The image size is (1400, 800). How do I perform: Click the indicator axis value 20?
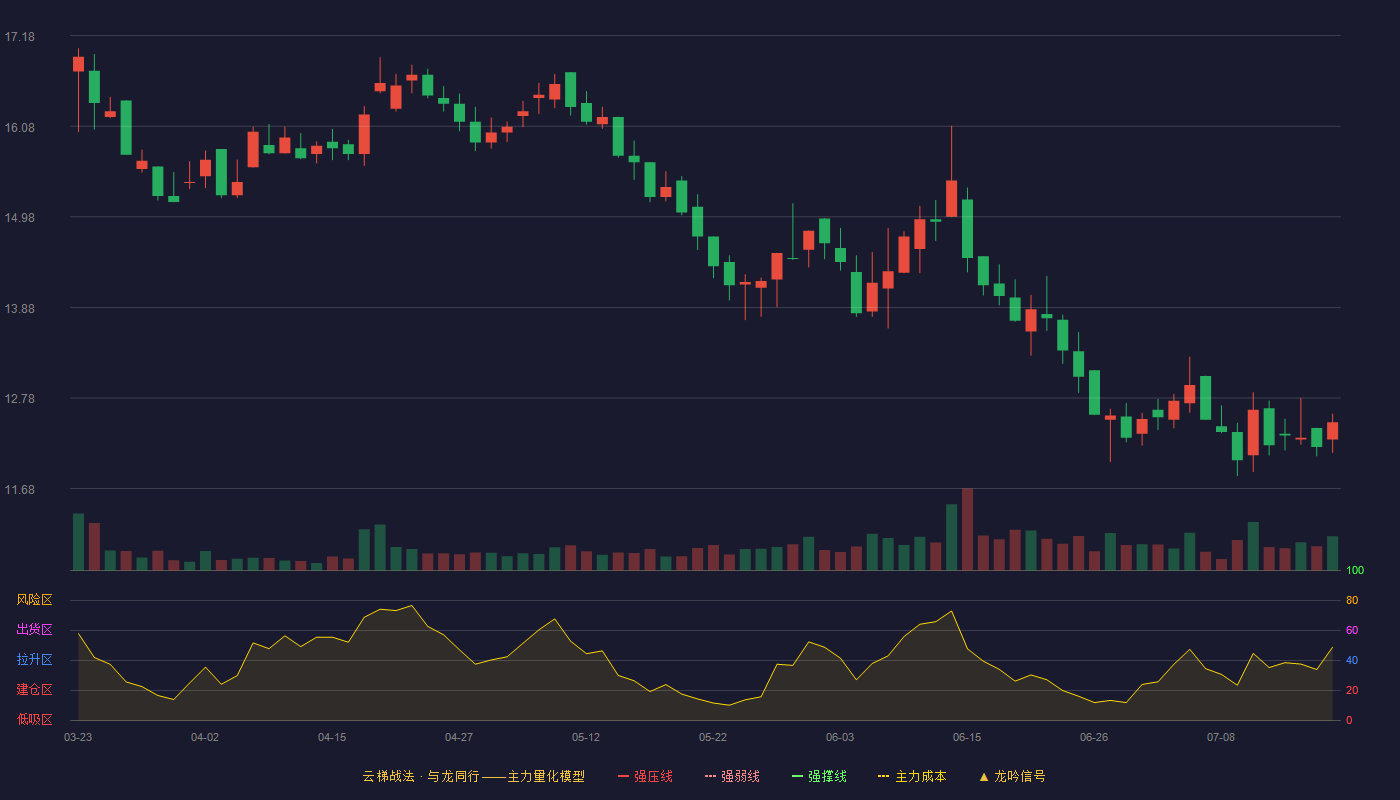point(1352,690)
